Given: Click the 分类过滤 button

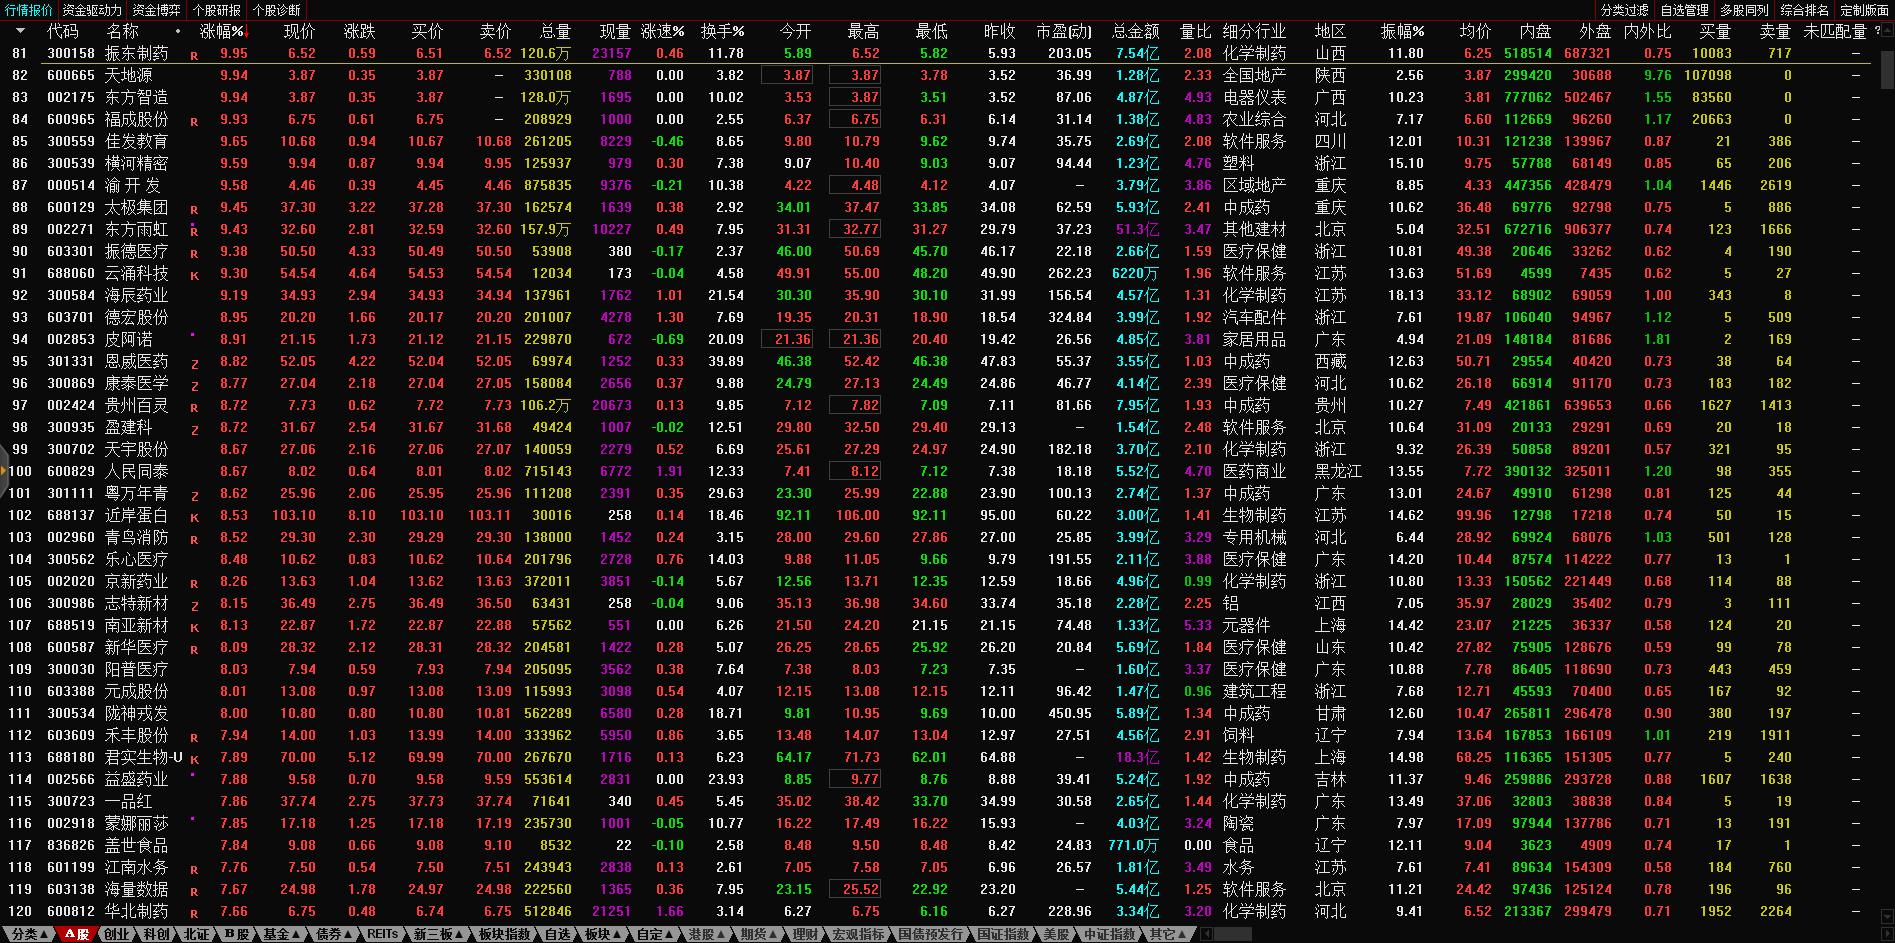Looking at the screenshot, I should [1624, 10].
